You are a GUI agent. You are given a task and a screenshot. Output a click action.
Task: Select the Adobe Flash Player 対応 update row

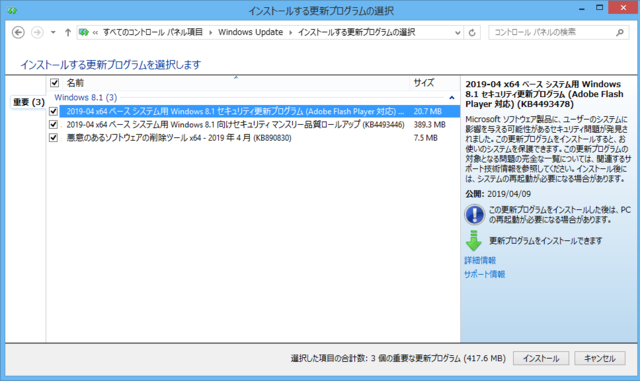click(x=260, y=111)
